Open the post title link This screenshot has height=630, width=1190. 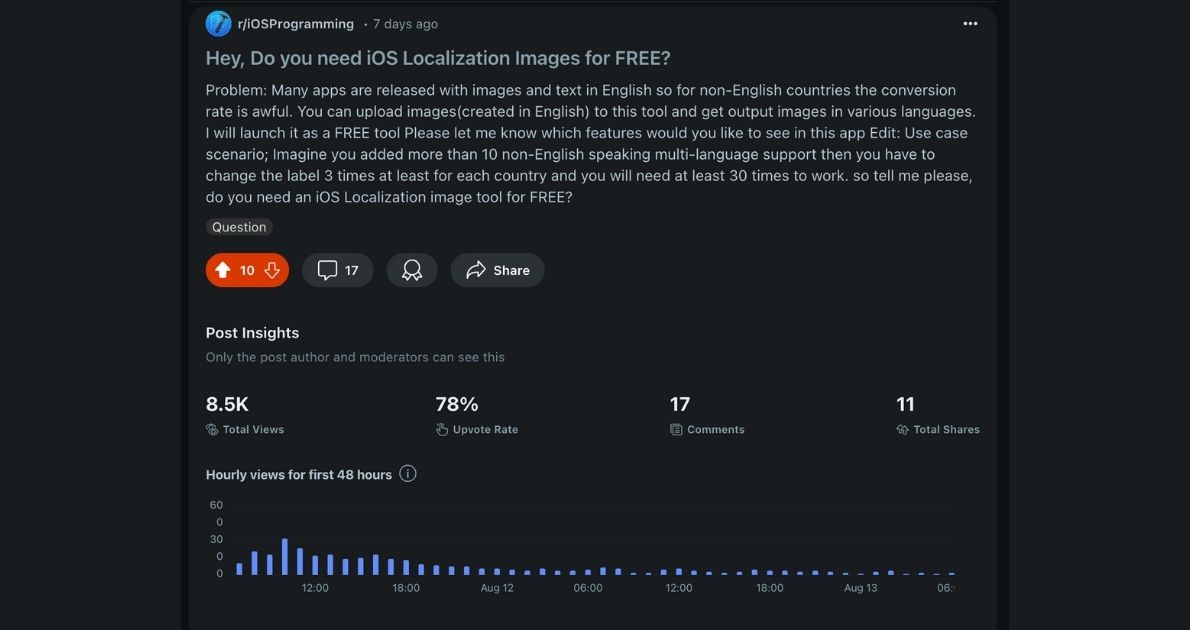437,57
